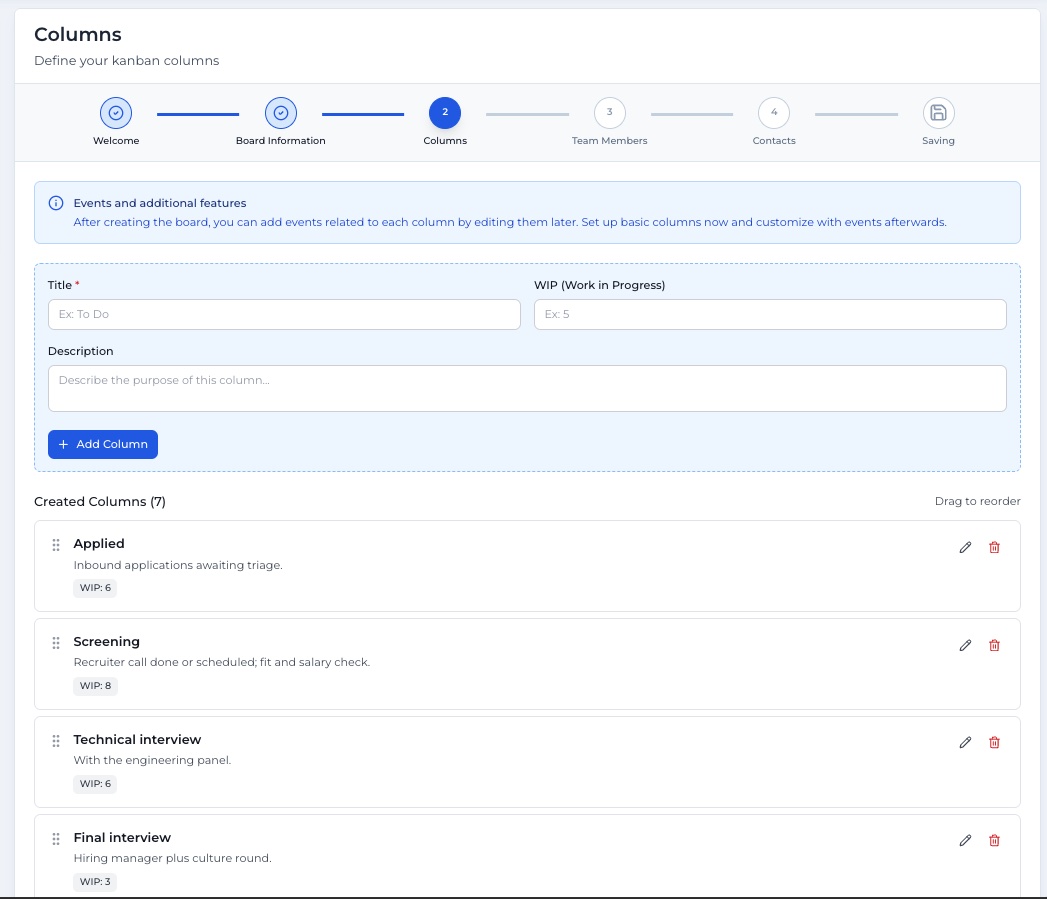This screenshot has height=899, width=1047.
Task: Grab the Screening column drag handle
Action: point(56,643)
